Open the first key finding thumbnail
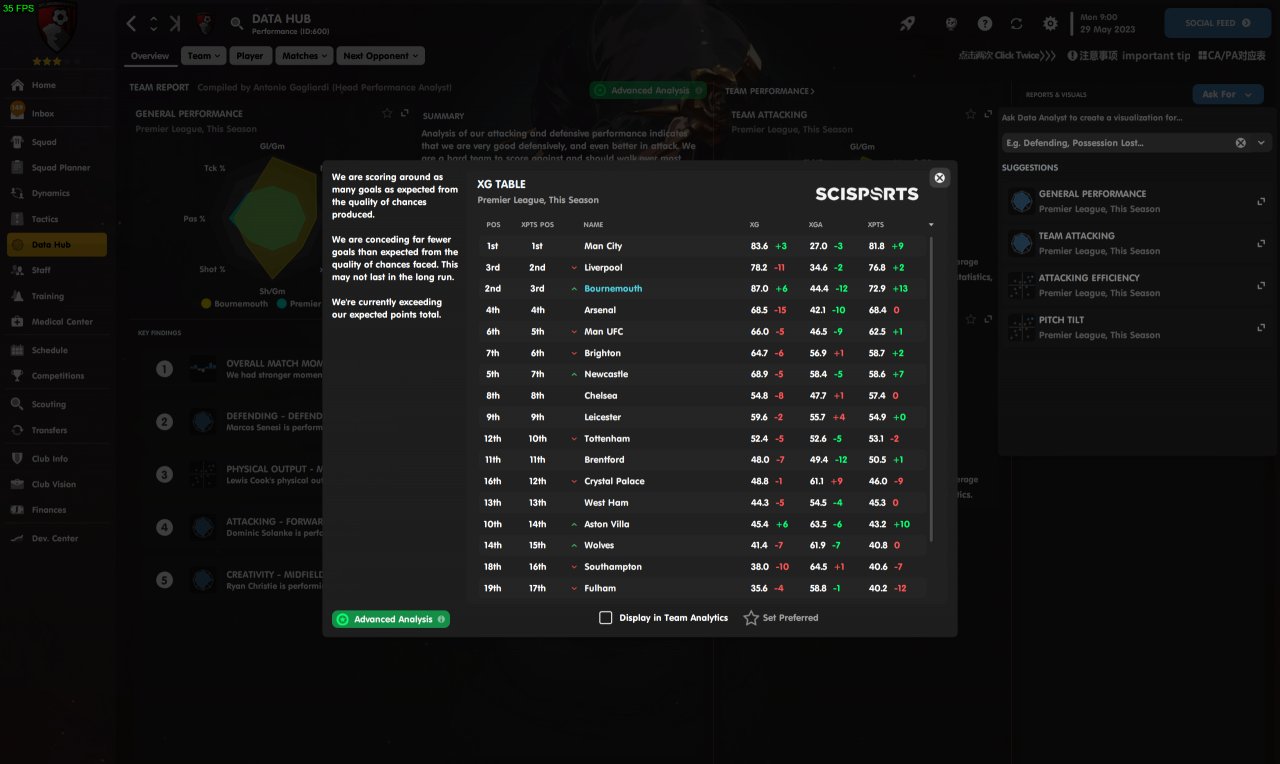 [203, 369]
